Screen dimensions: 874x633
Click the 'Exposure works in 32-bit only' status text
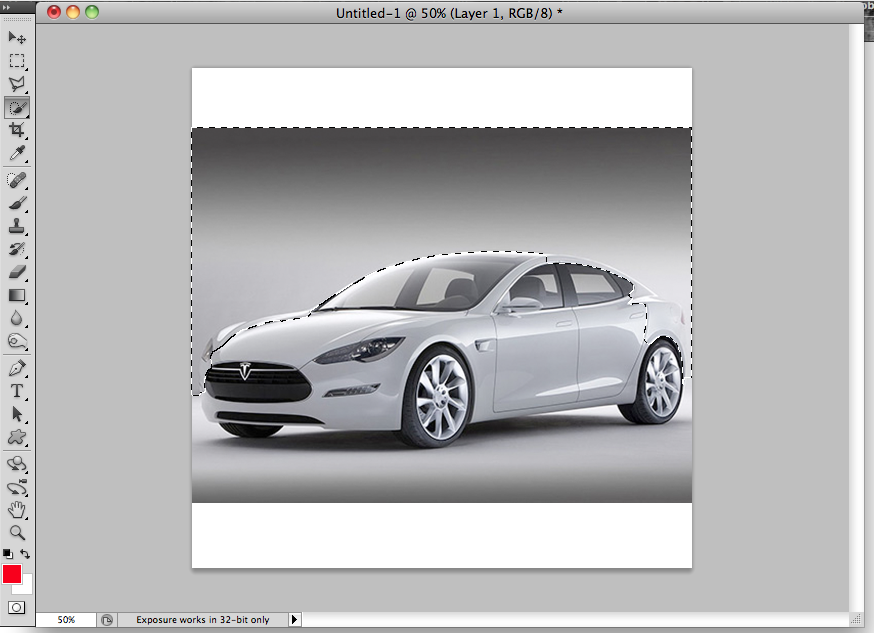coord(203,620)
